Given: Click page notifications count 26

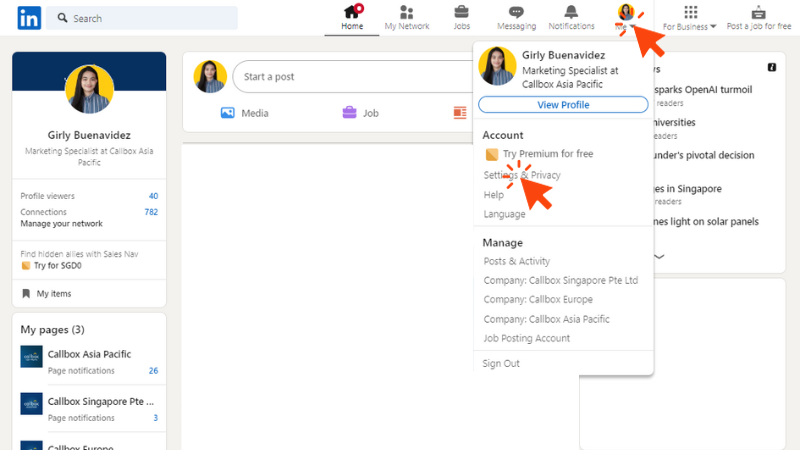Looking at the screenshot, I should click(153, 370).
